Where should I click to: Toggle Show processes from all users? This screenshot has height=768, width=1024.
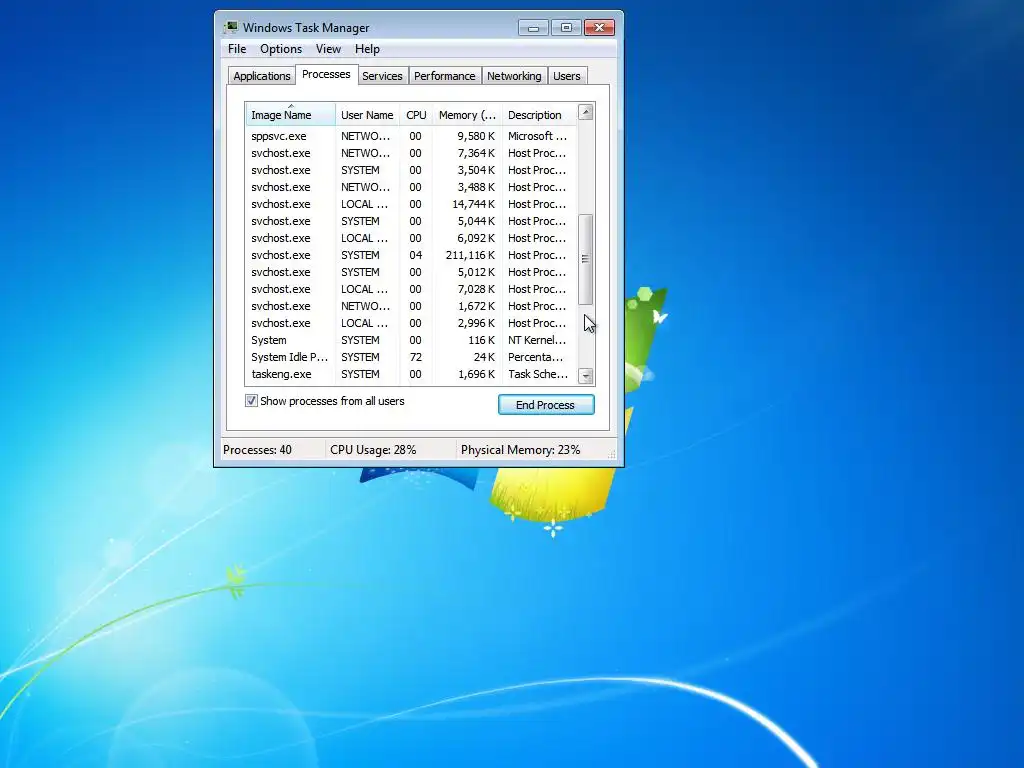(251, 401)
